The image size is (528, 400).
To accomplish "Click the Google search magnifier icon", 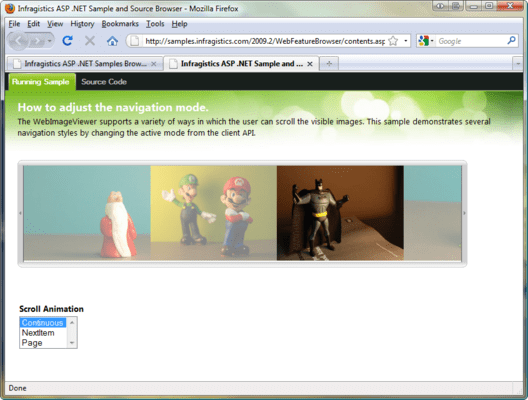I will pos(511,41).
